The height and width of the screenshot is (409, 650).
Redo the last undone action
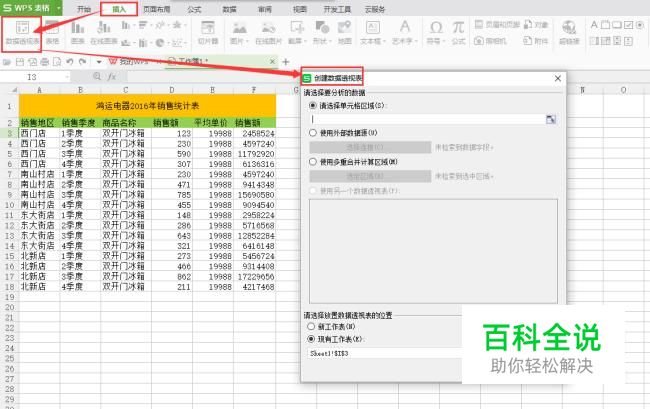[x=82, y=62]
